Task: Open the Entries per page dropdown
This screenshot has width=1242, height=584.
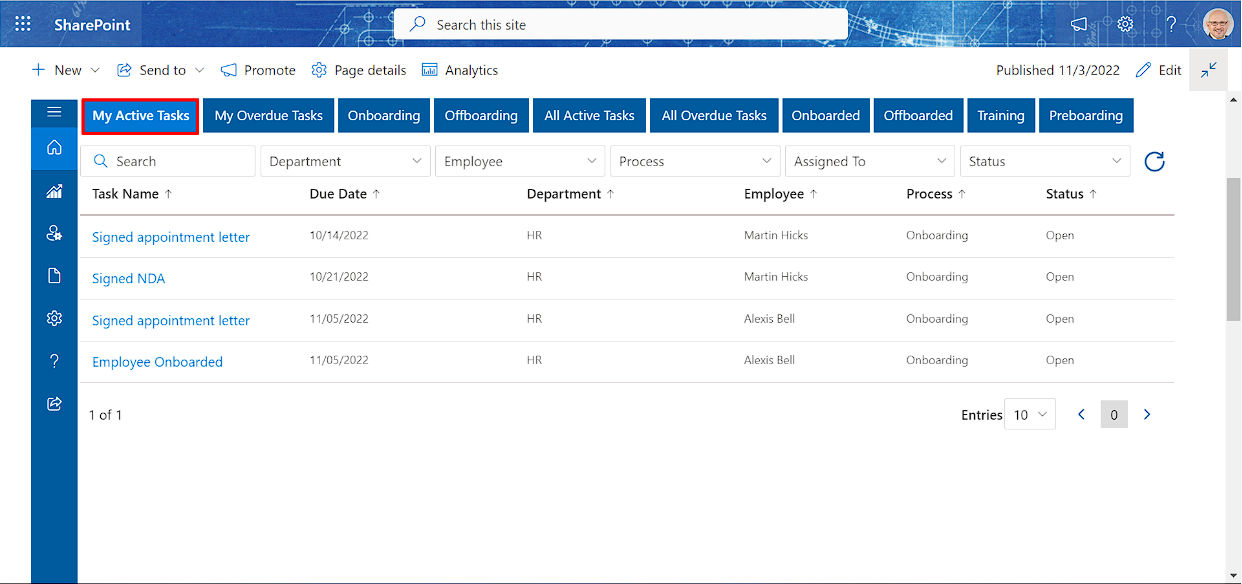Action: tap(1029, 414)
